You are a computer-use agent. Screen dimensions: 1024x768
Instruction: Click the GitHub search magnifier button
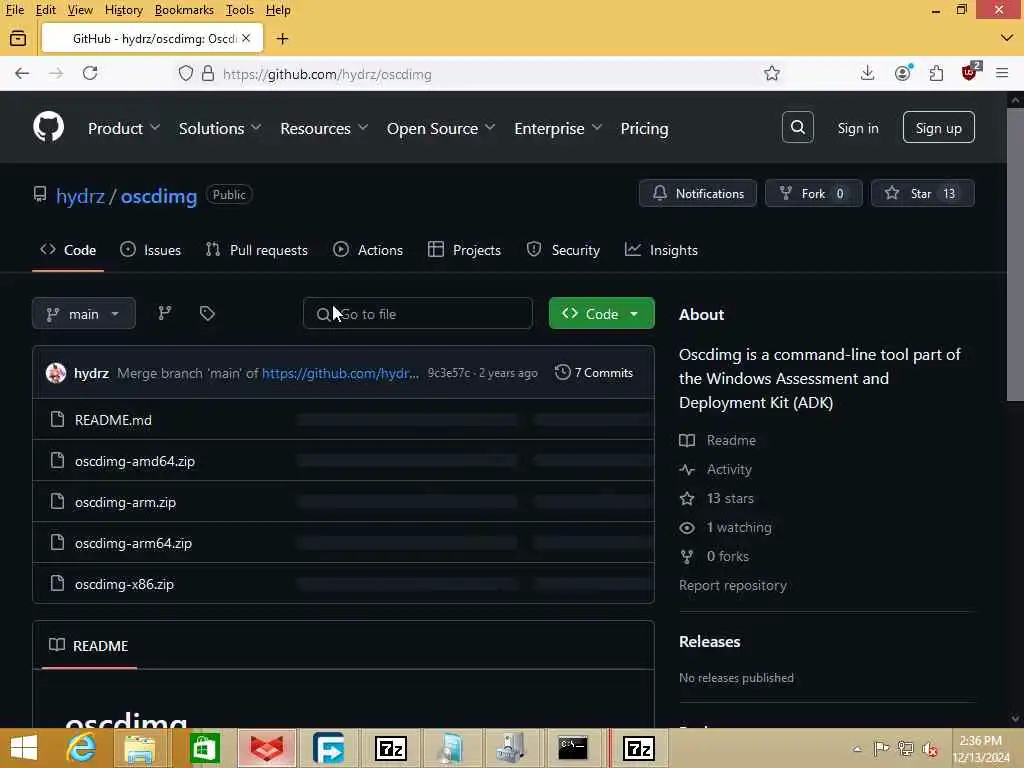[x=797, y=127]
